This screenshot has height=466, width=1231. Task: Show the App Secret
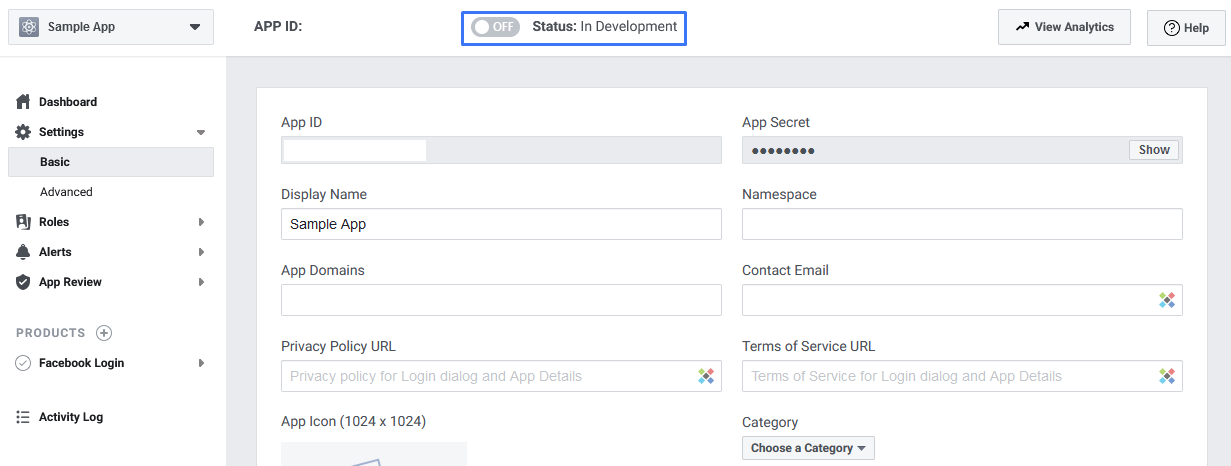(x=1154, y=150)
